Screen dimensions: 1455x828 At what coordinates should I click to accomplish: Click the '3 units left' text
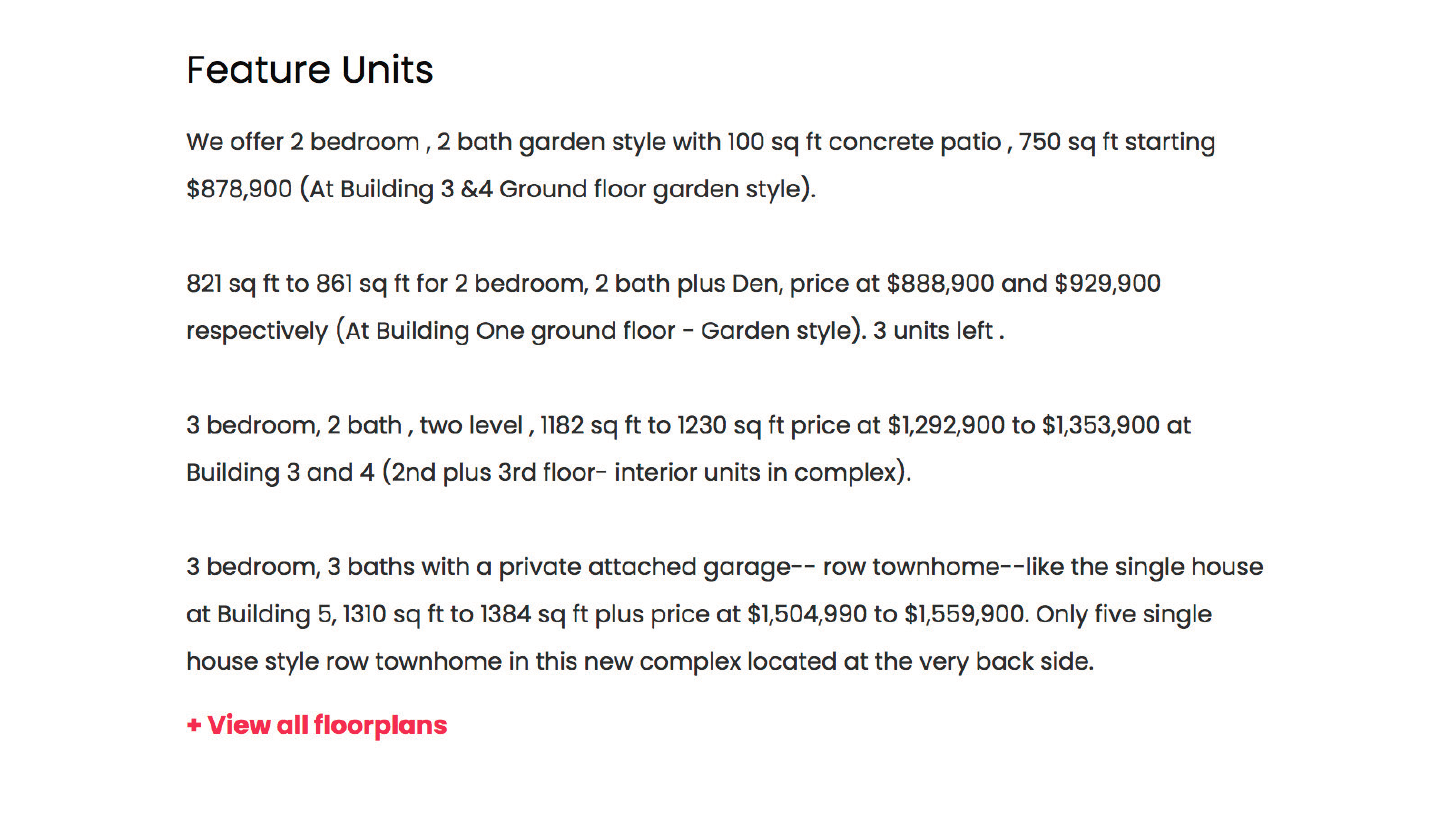tap(933, 331)
